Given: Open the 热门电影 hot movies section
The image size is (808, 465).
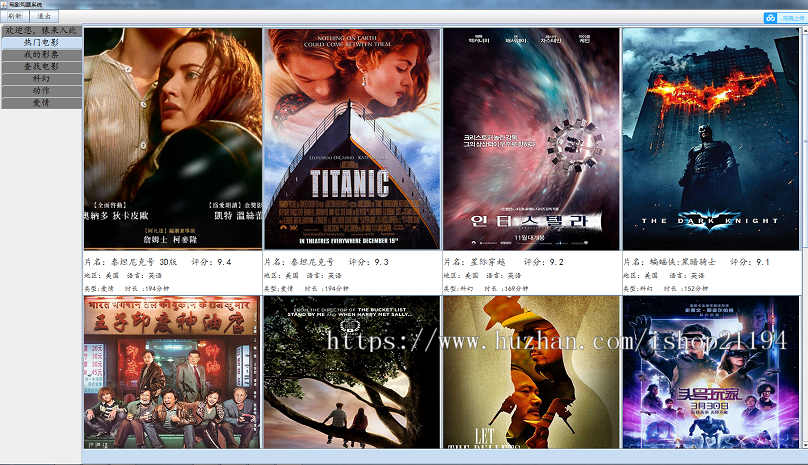Looking at the screenshot, I should click(41, 43).
